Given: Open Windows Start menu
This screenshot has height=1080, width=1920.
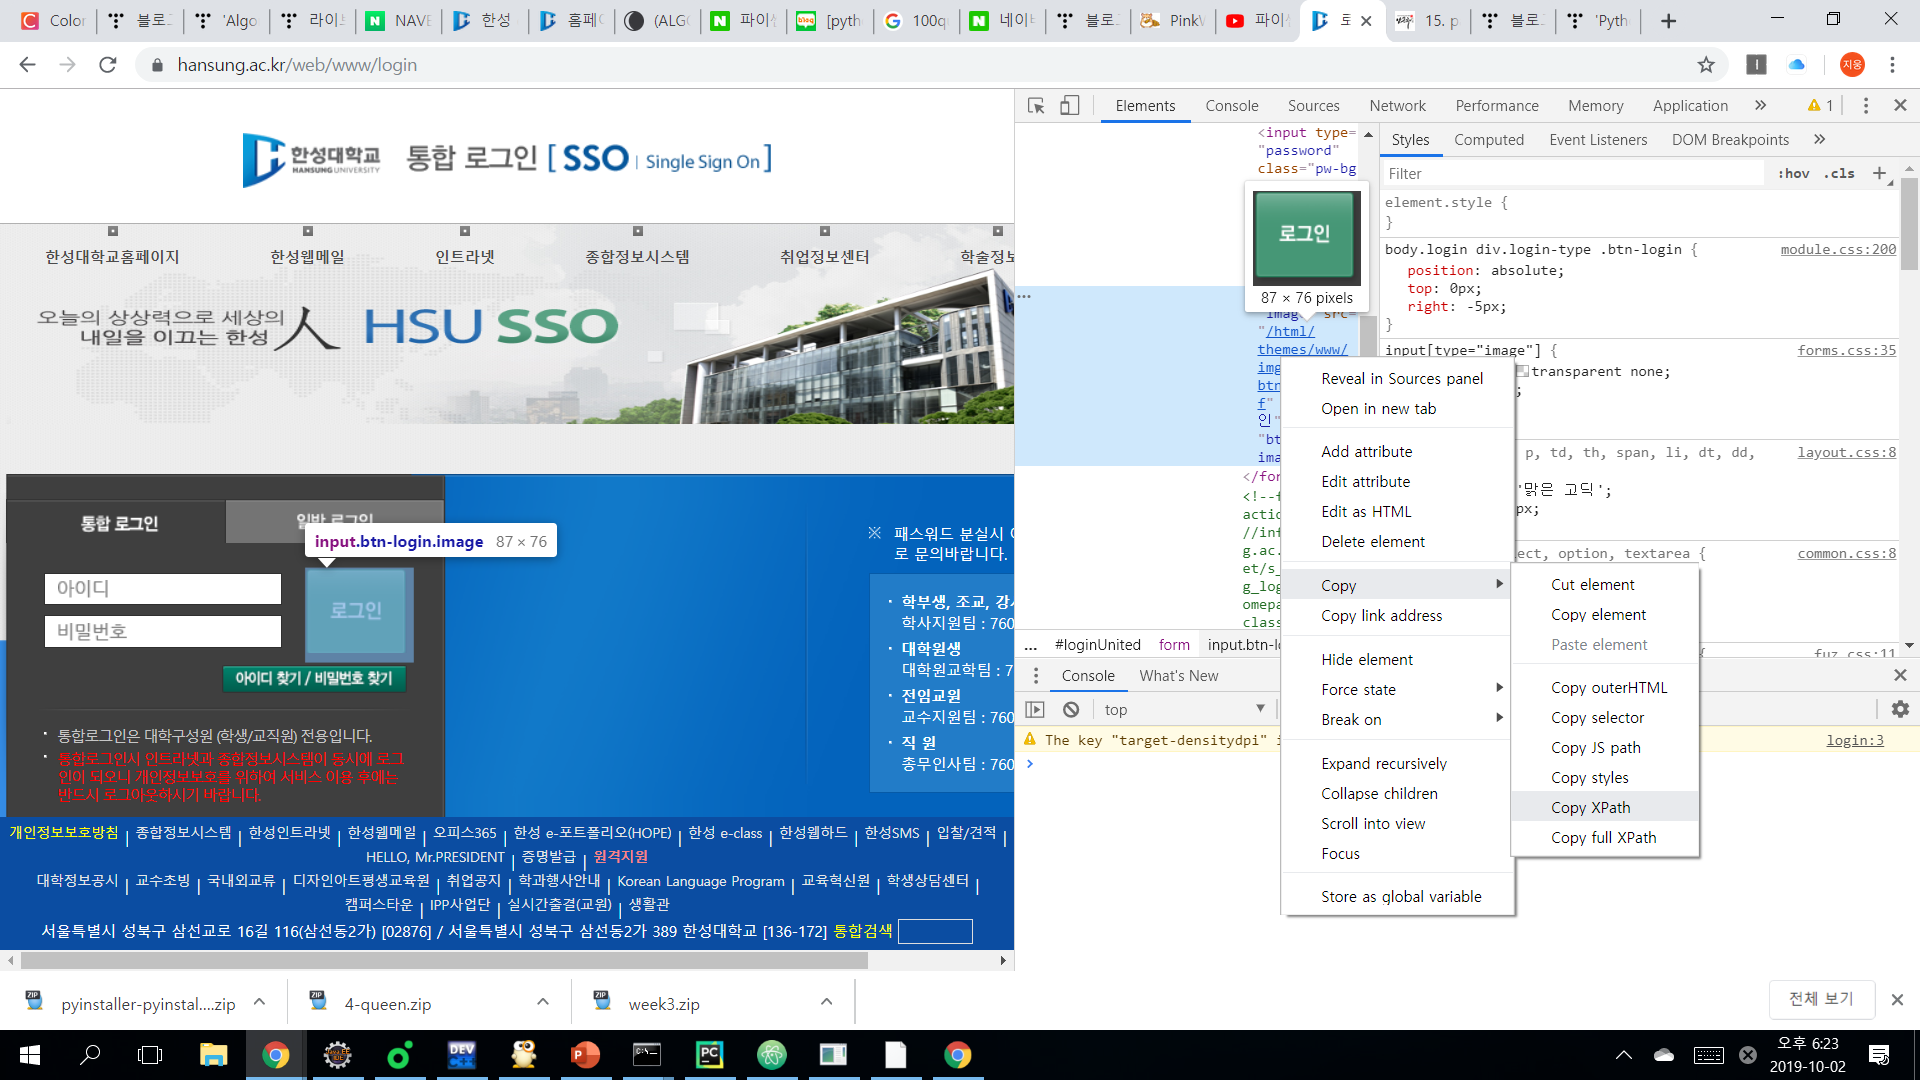Looking at the screenshot, I should click(29, 1055).
